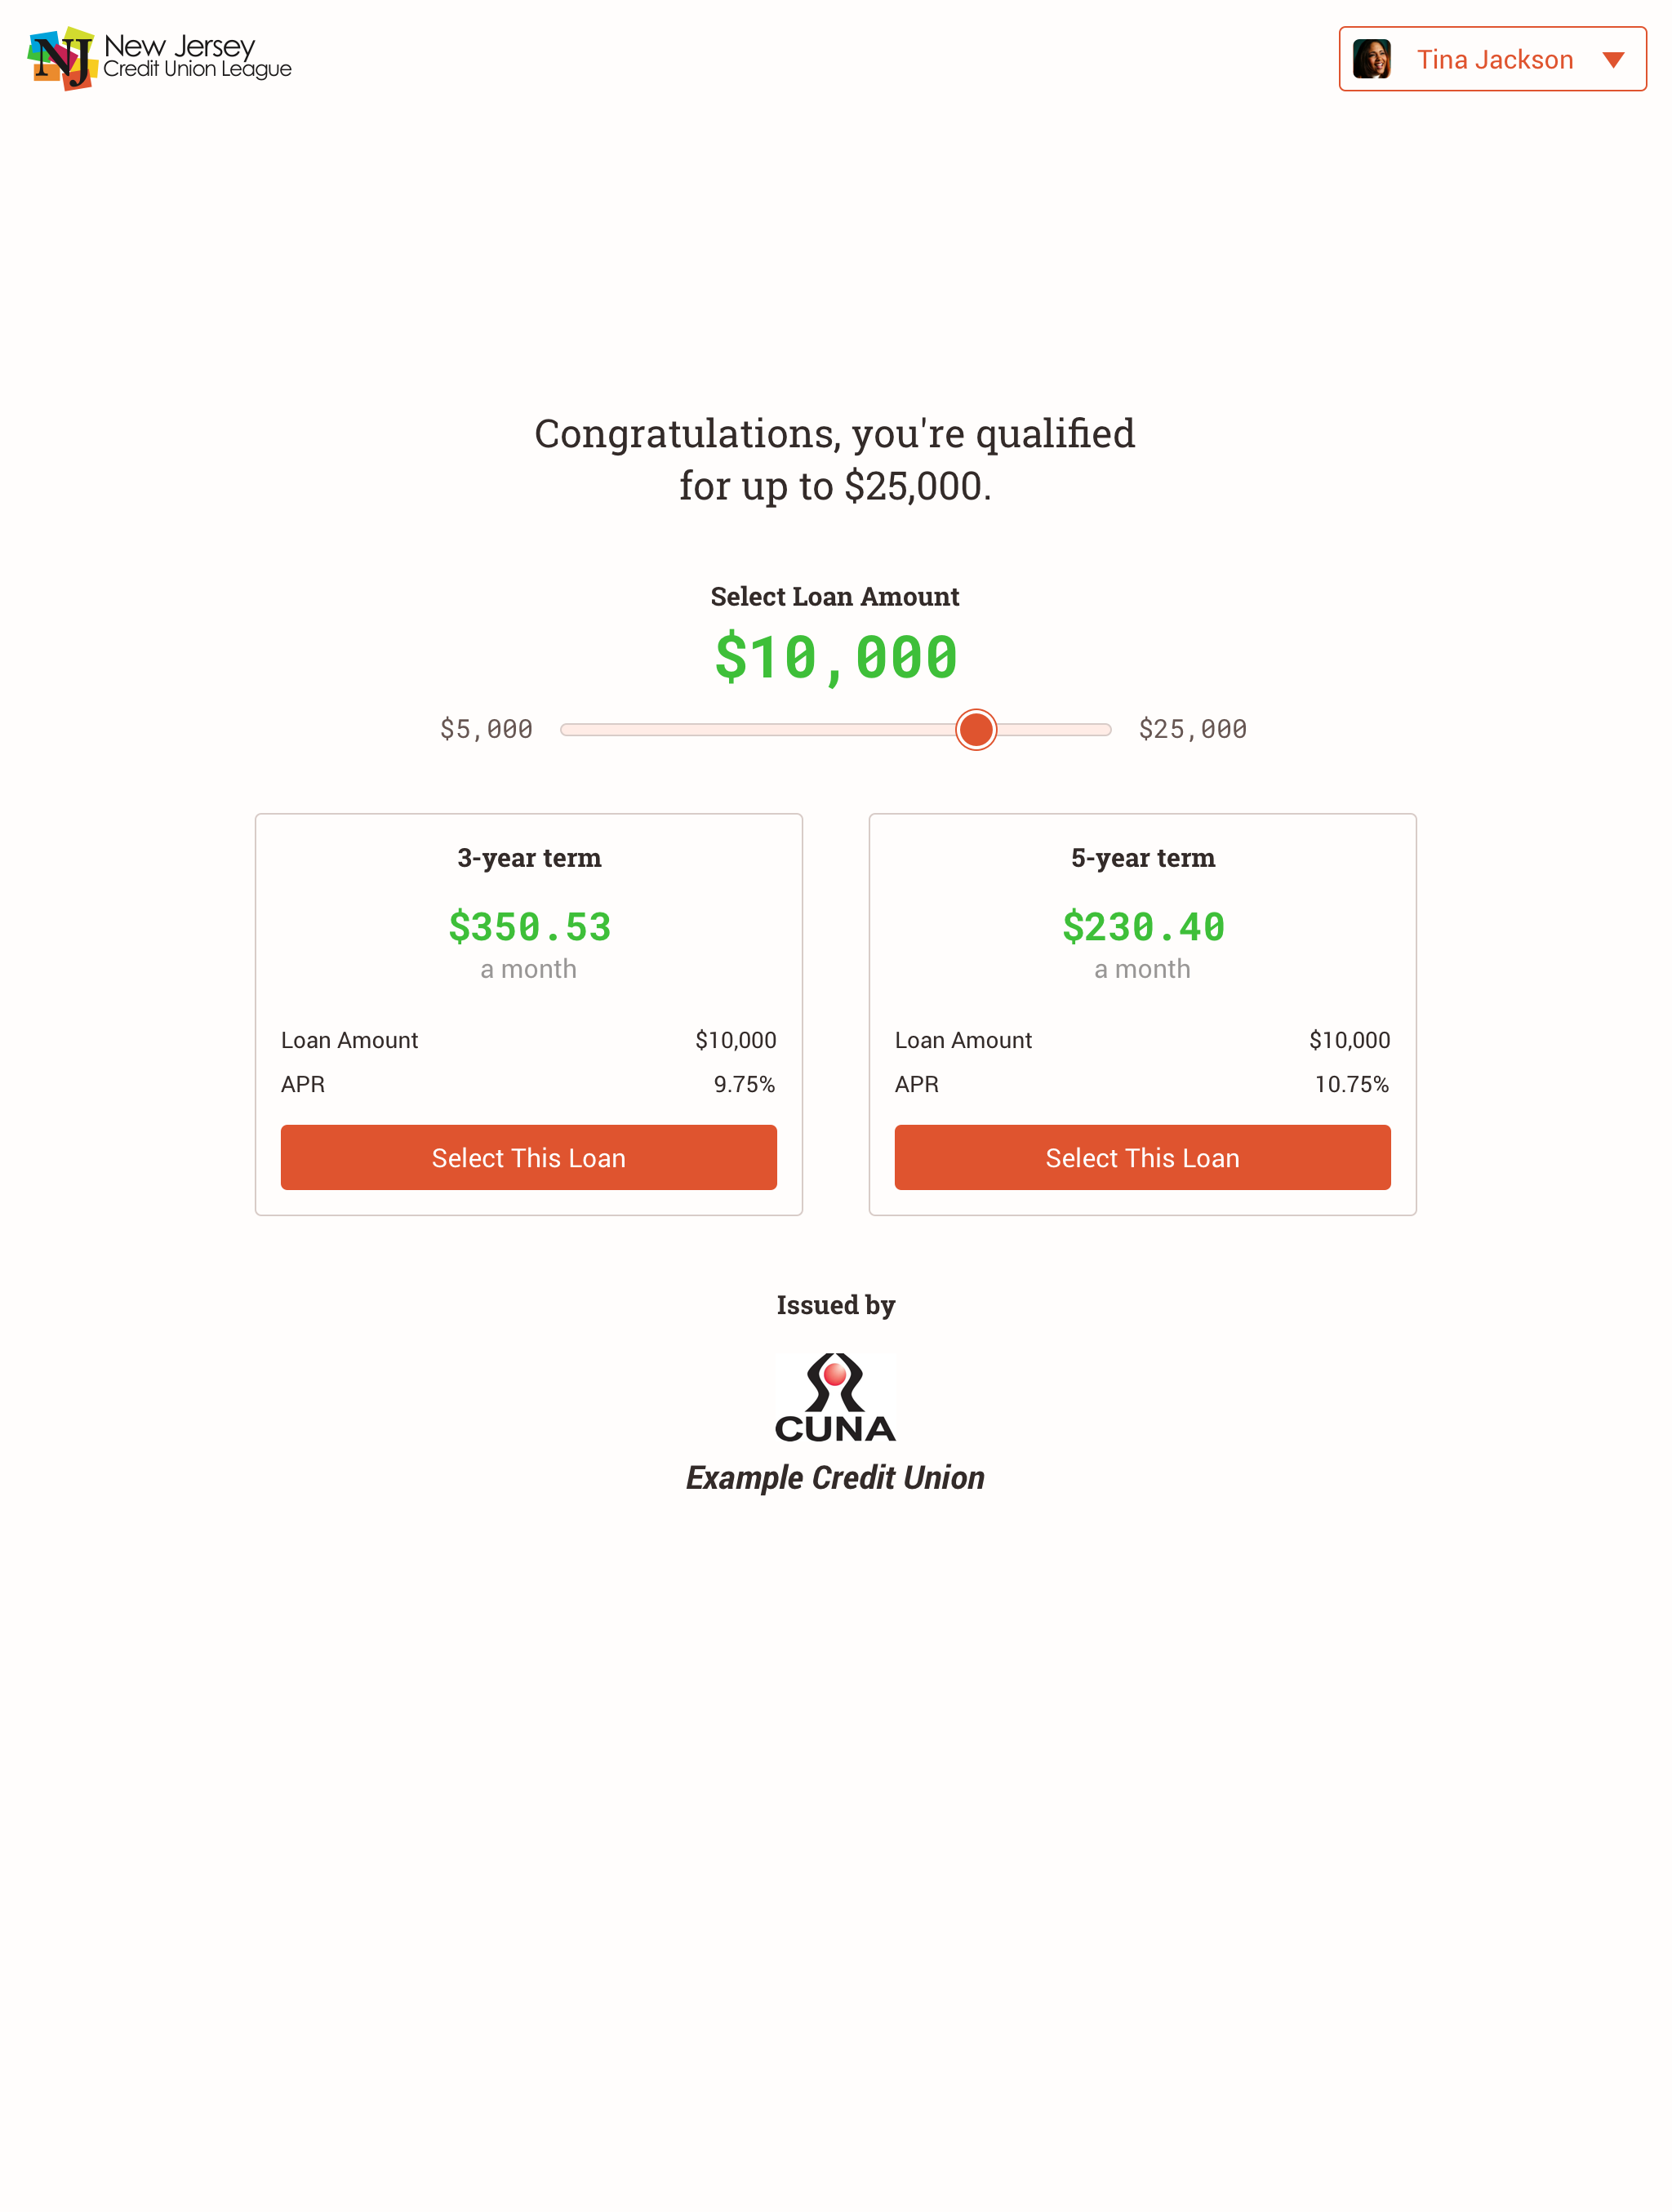Select the 5-year term loan
Image resolution: width=1672 pixels, height=2212 pixels.
point(1142,1157)
